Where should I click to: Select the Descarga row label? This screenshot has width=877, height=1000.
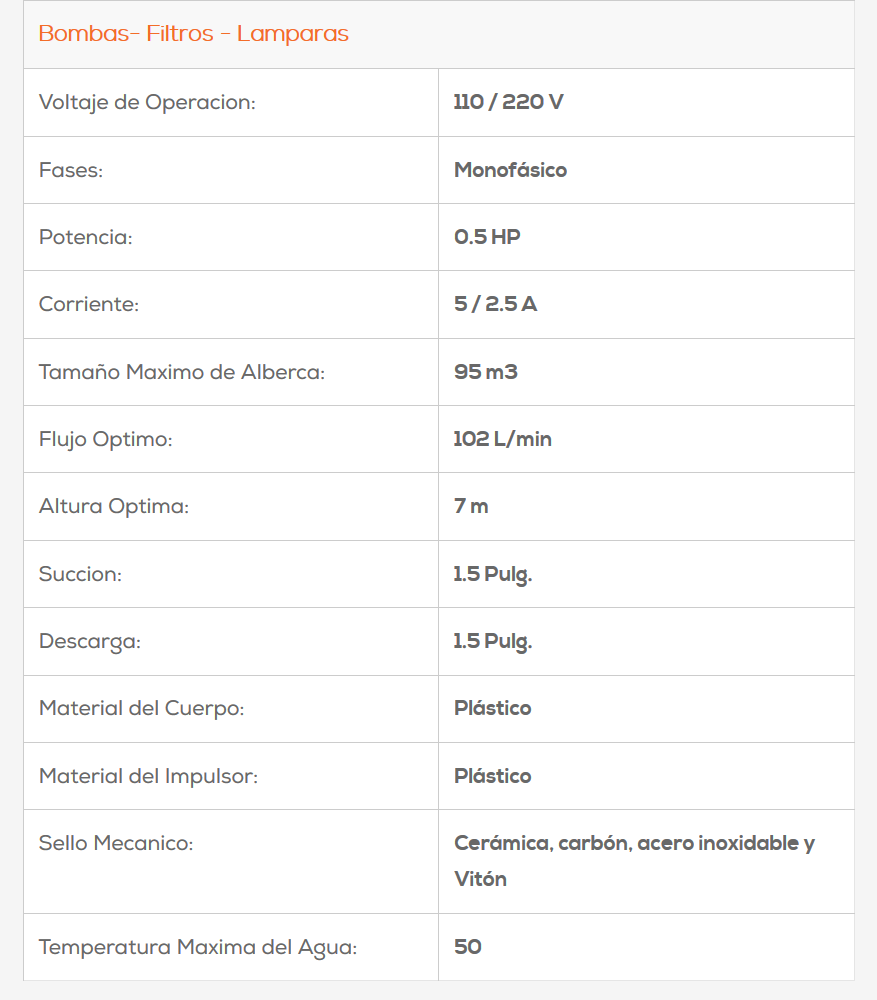(x=90, y=641)
